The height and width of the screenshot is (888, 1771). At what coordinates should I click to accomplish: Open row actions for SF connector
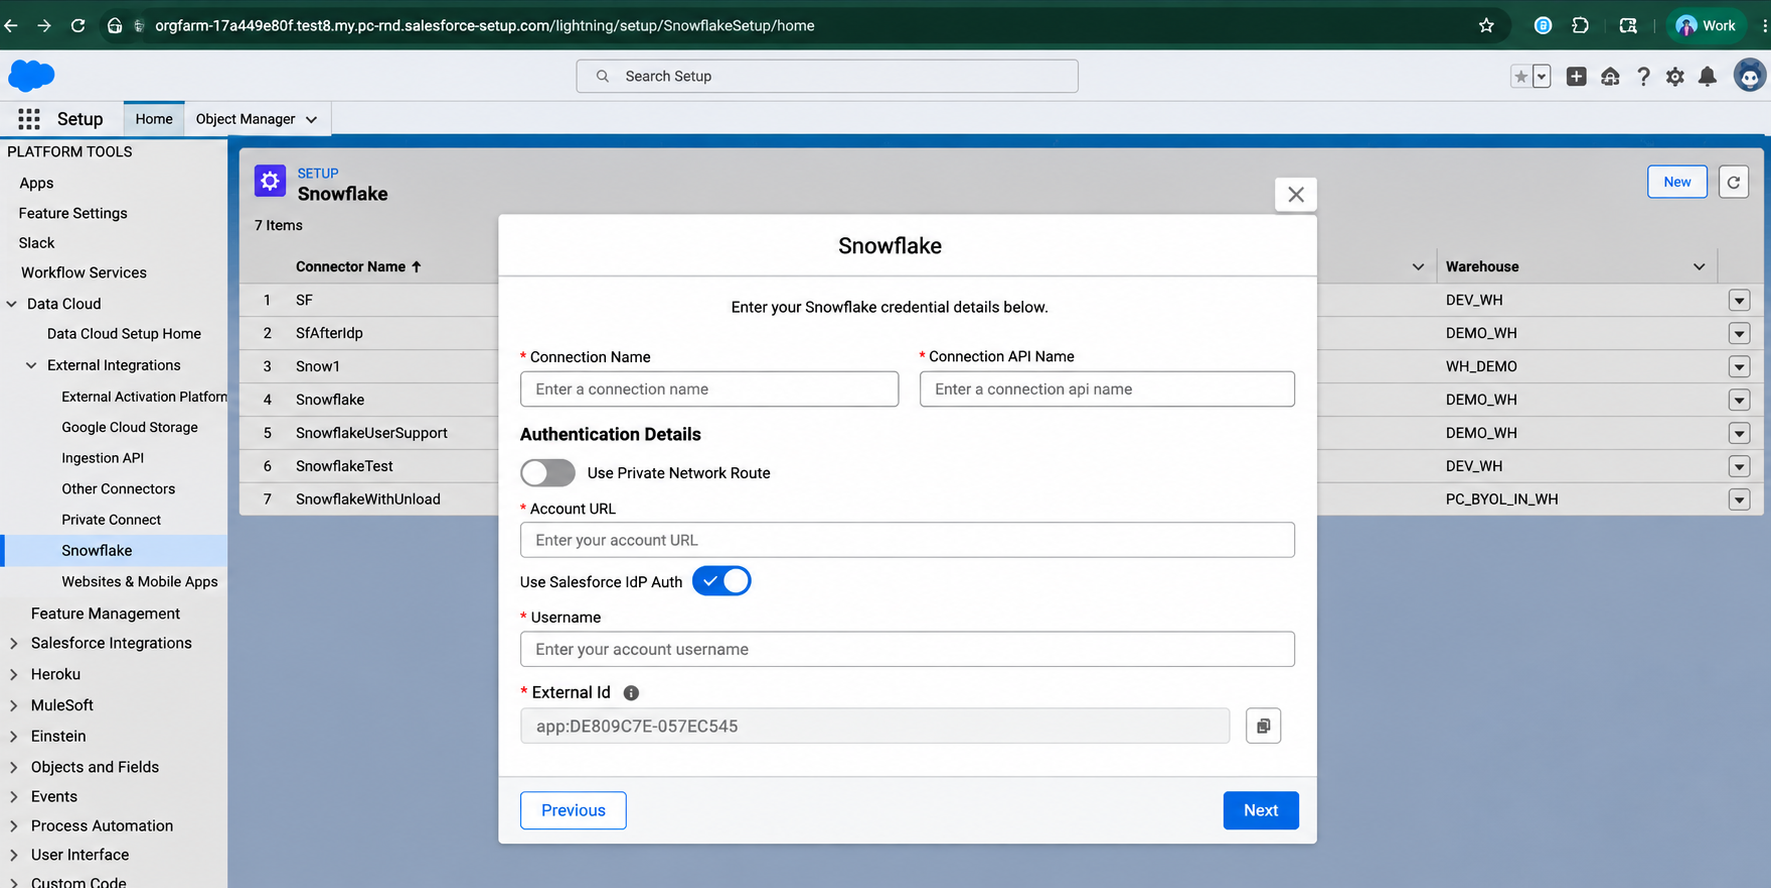coord(1739,300)
